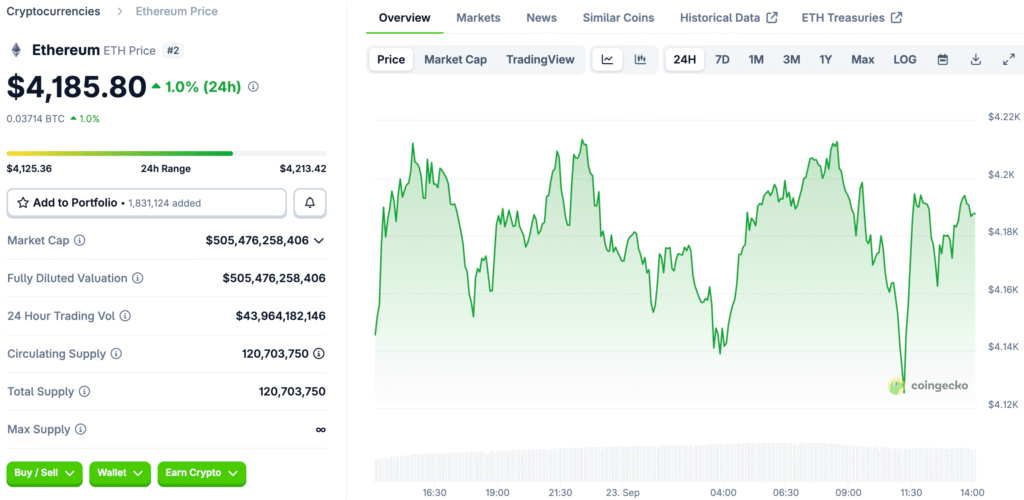Open the Wallet dropdown
Viewport: 1024px width, 500px height.
coord(120,473)
